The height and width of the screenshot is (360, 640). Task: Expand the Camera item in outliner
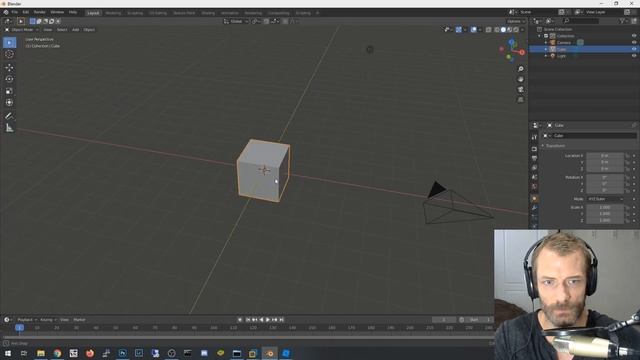546,42
